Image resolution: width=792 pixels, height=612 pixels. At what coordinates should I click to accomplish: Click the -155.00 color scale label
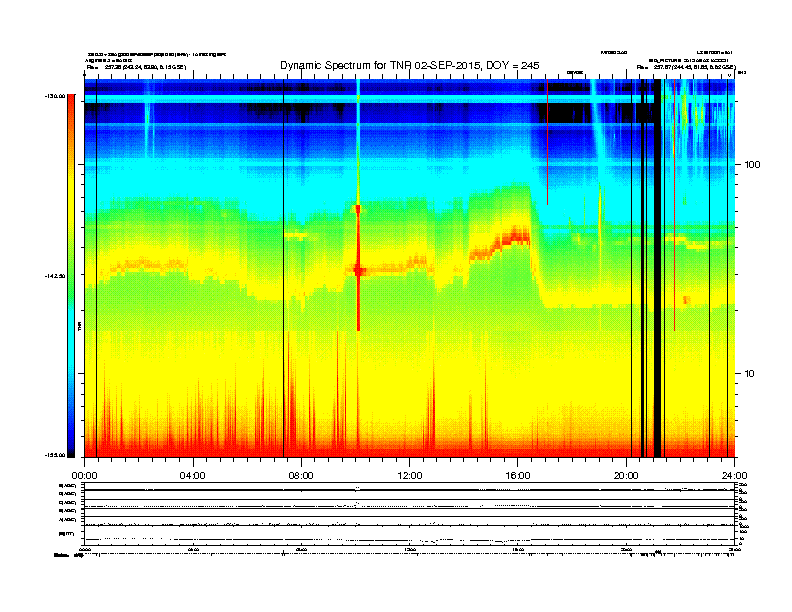[x=55, y=455]
